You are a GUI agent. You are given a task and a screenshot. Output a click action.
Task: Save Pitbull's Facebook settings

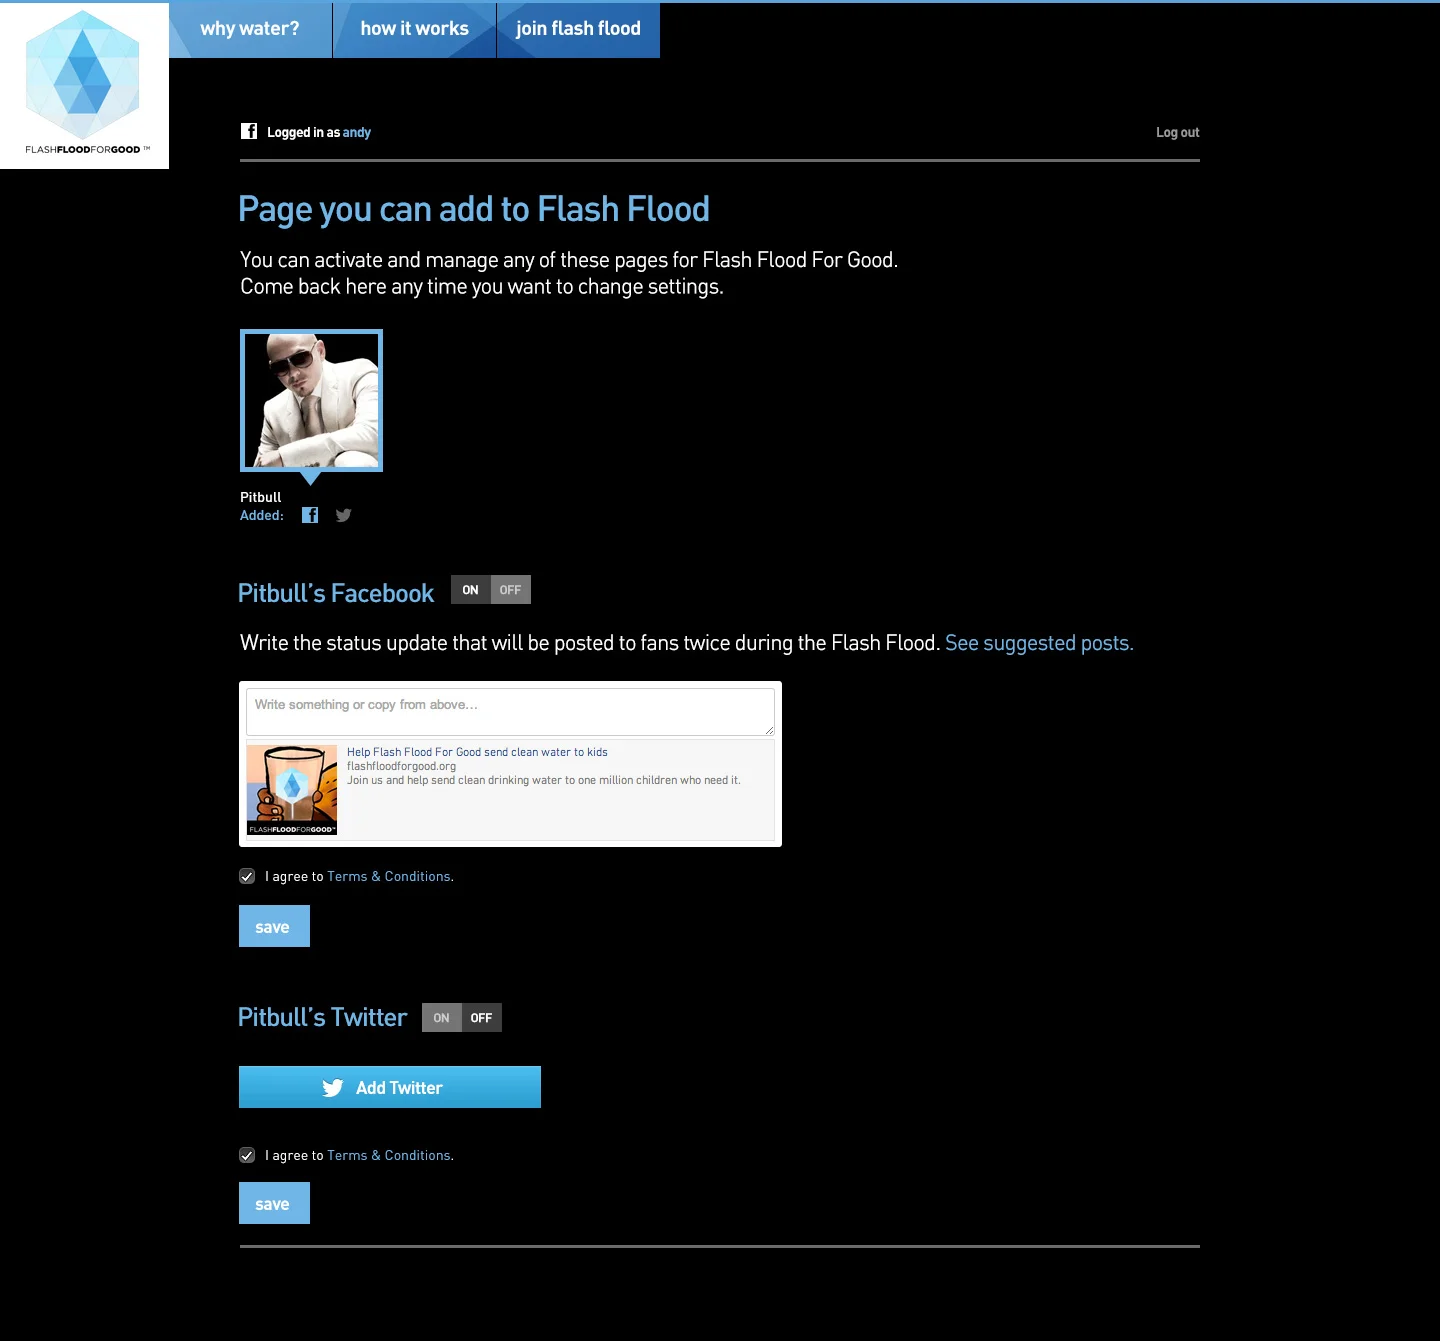(273, 926)
